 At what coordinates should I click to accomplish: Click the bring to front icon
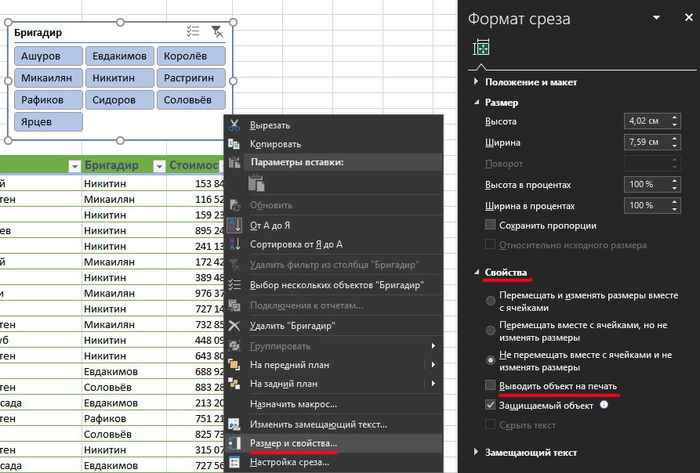coord(234,365)
